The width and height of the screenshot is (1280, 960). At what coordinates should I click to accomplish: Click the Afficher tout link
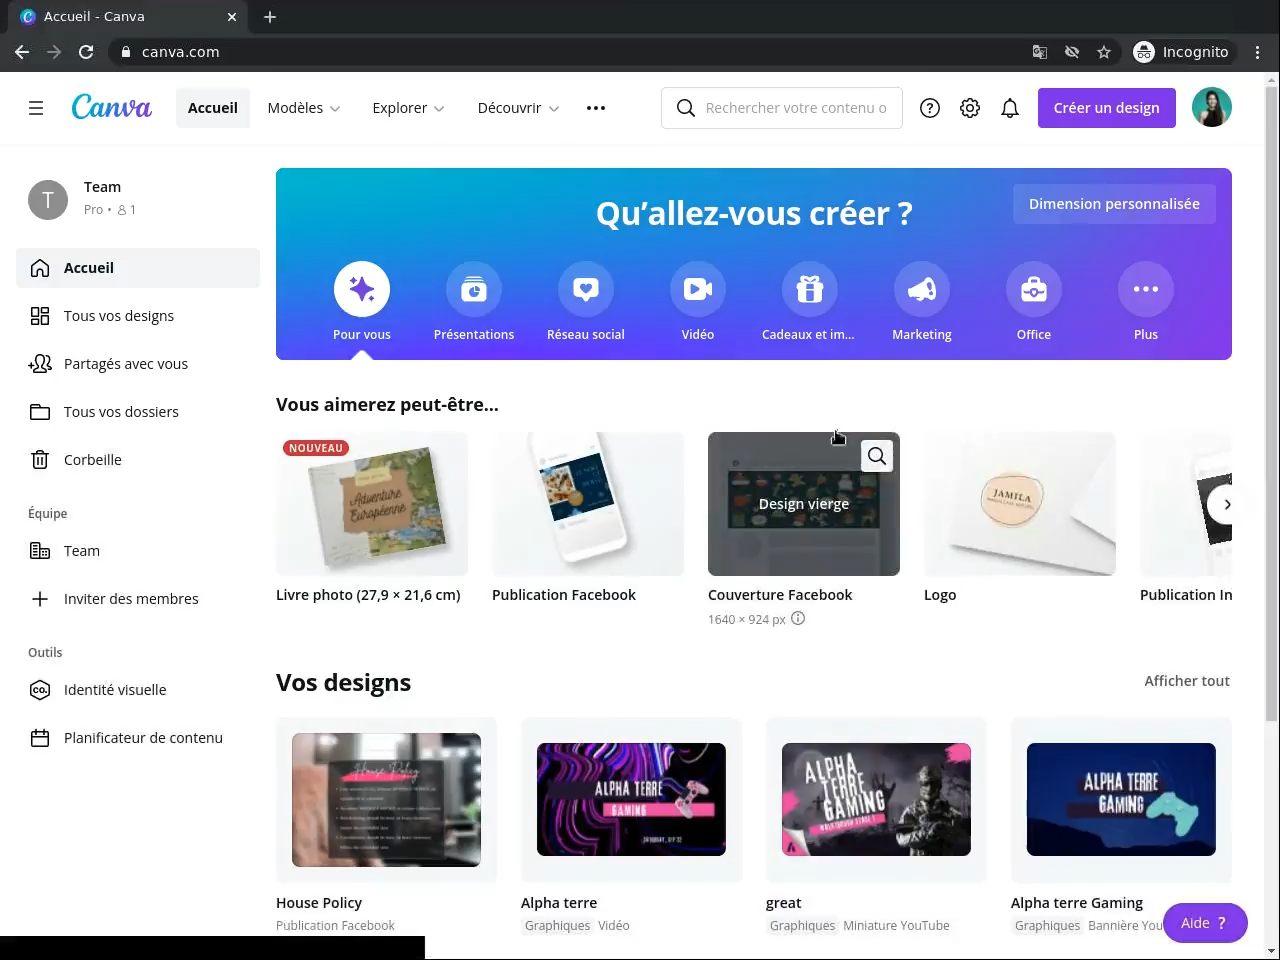[1187, 681]
